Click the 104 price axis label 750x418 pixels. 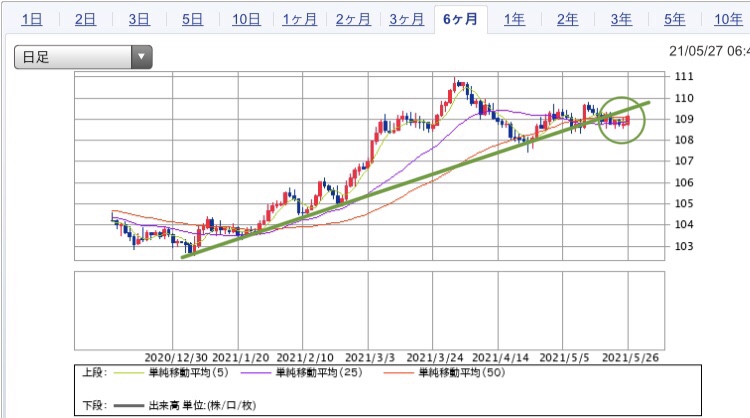(x=684, y=224)
